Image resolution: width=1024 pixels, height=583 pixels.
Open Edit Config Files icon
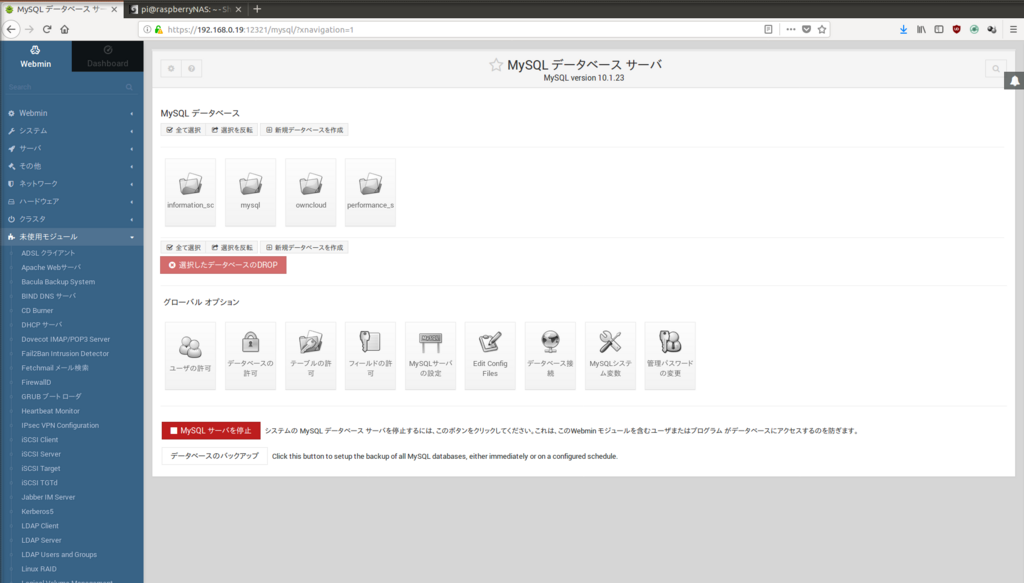pyautogui.click(x=490, y=355)
